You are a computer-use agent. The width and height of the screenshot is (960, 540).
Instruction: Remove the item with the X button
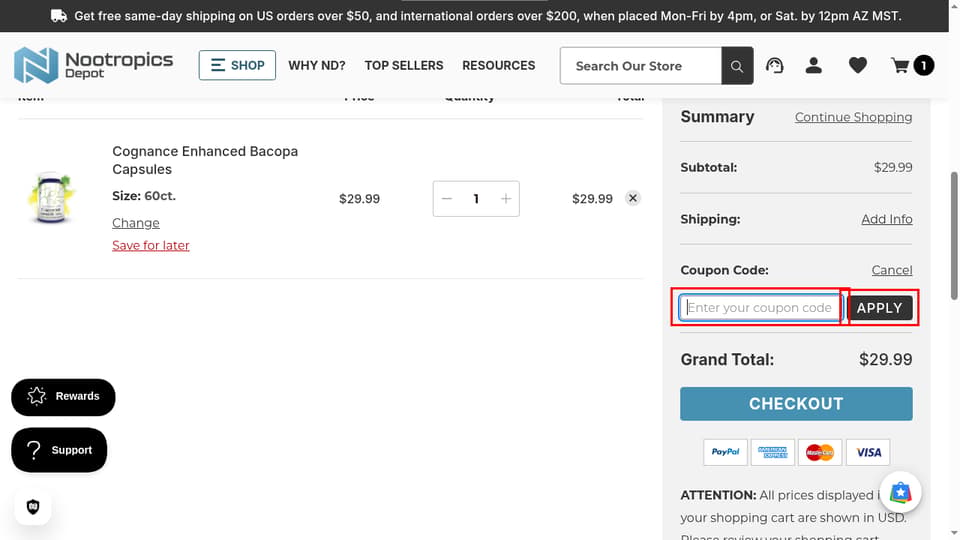[x=633, y=198]
